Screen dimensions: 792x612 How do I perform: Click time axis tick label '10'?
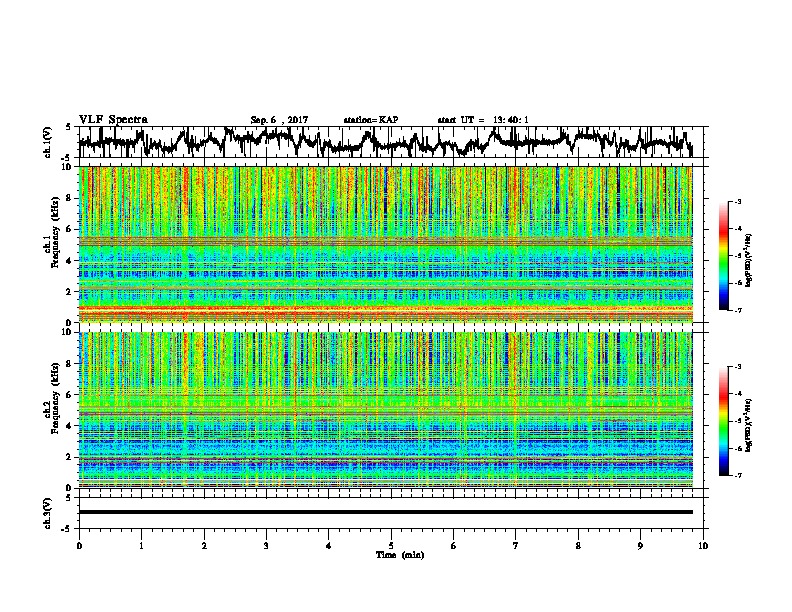coord(703,546)
